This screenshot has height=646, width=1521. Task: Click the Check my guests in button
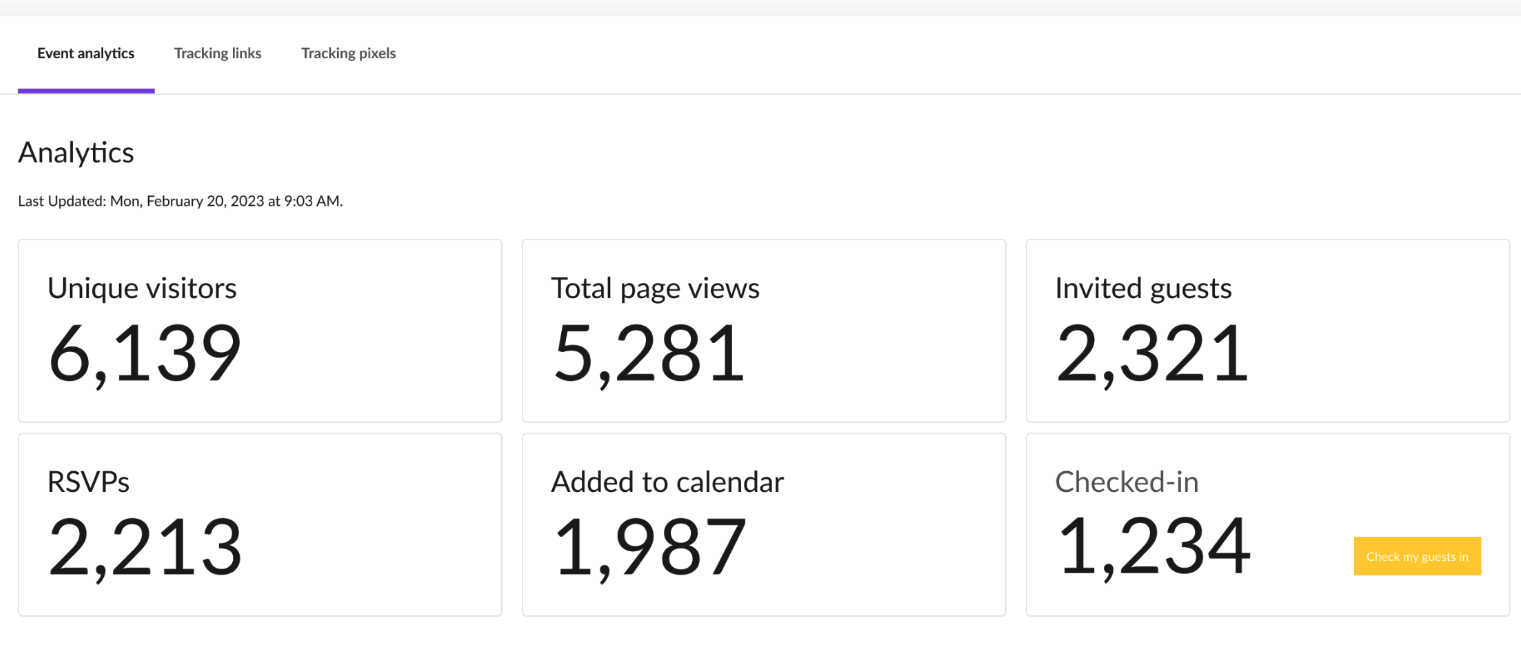pyautogui.click(x=1417, y=556)
